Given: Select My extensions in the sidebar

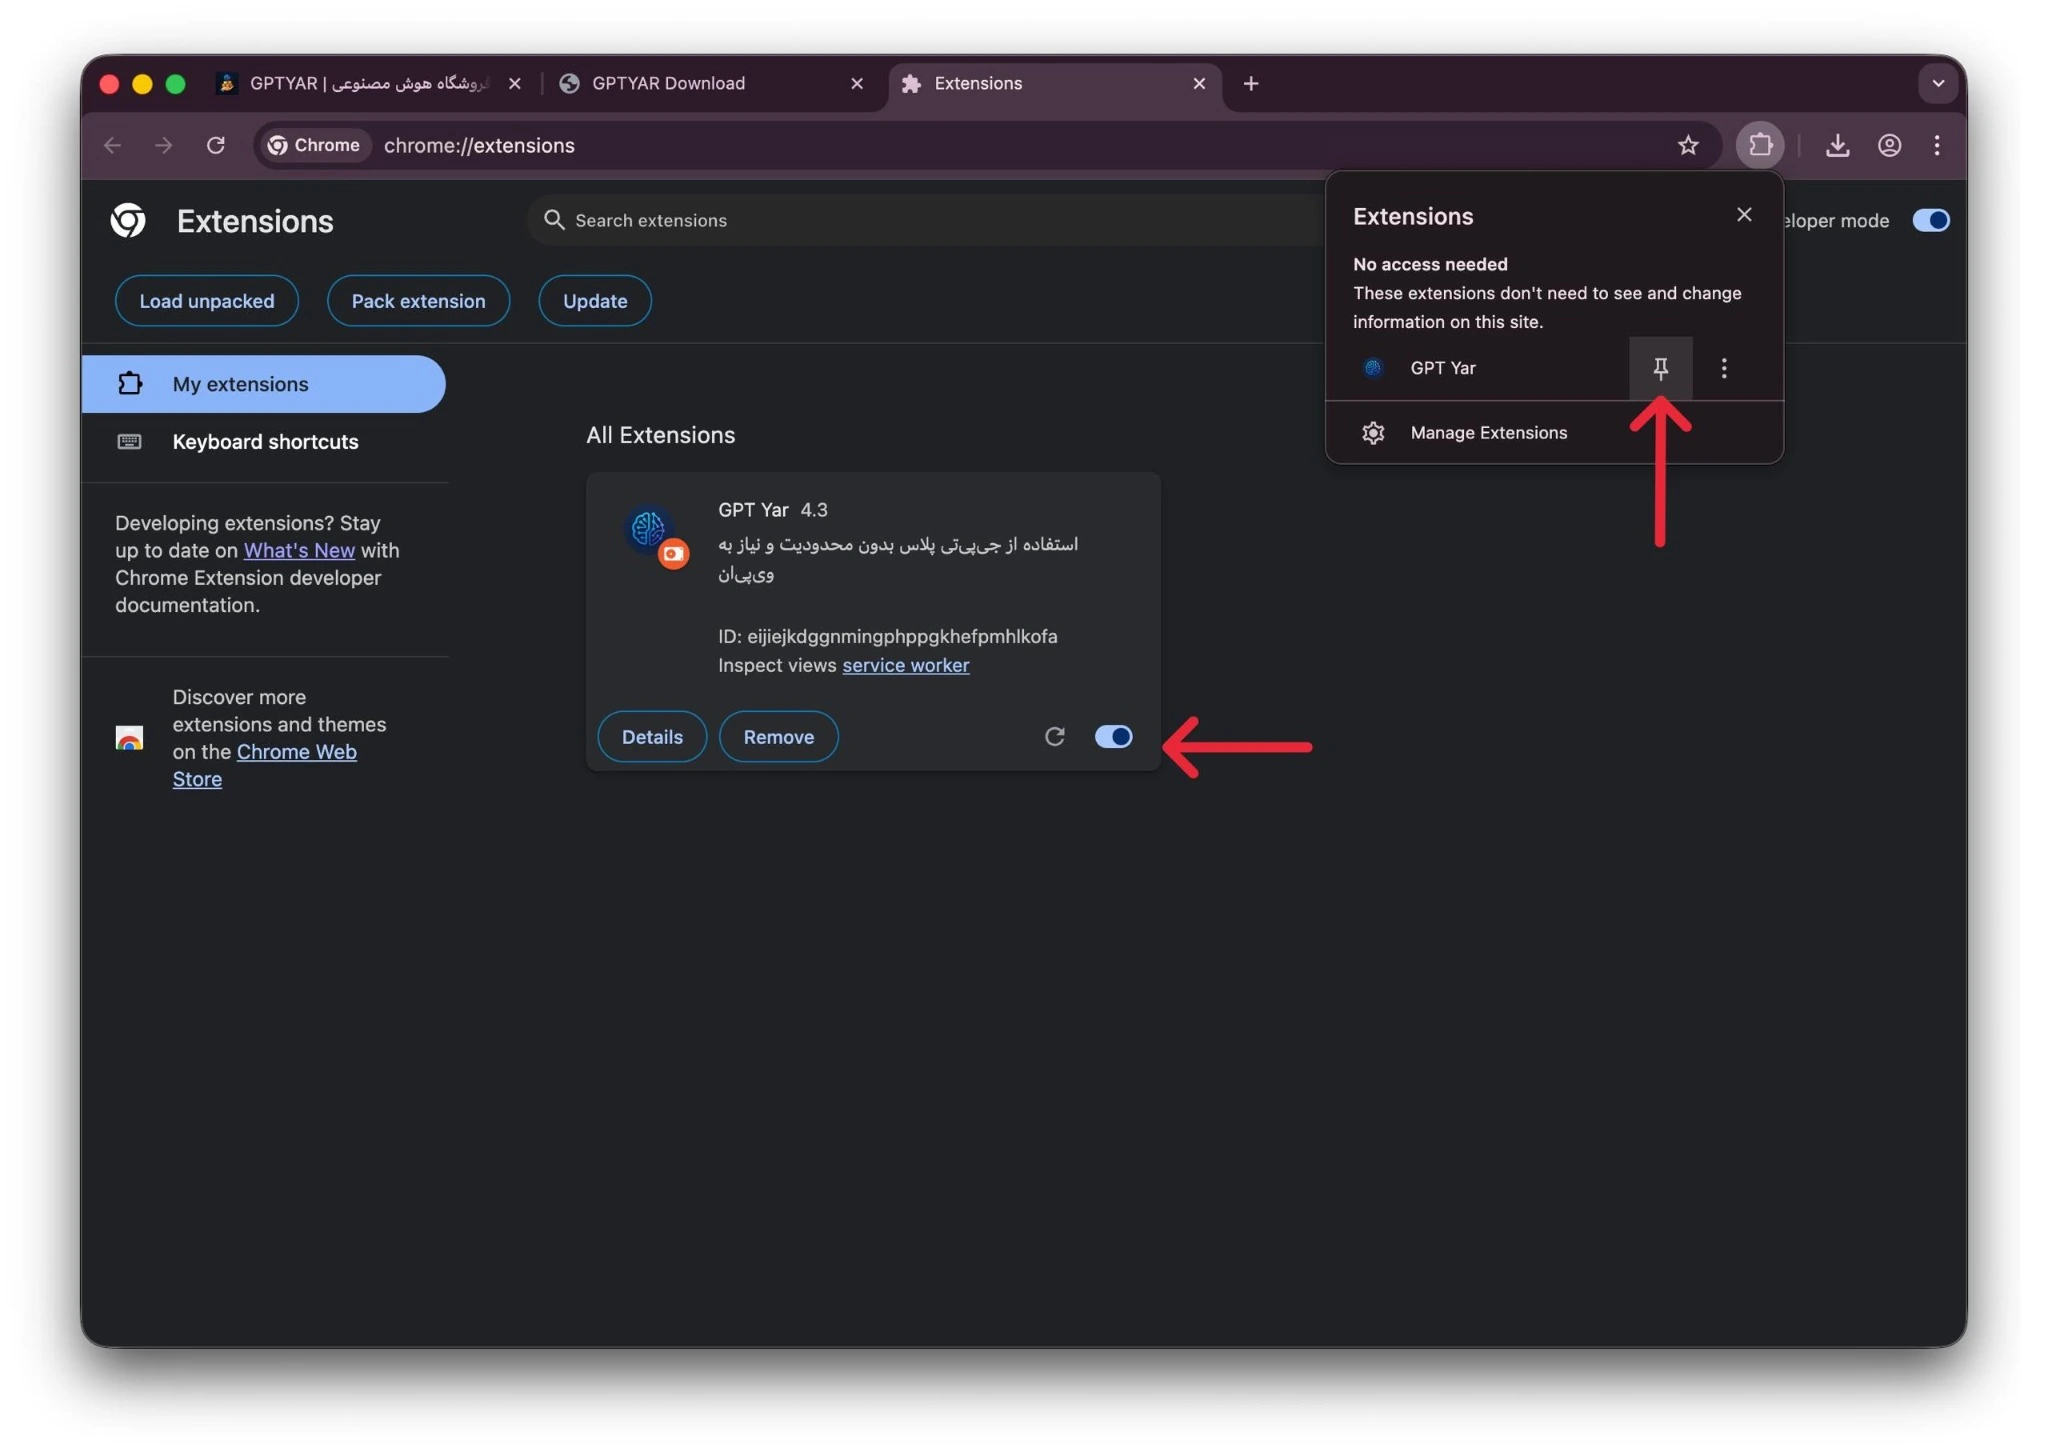Looking at the screenshot, I should point(264,384).
